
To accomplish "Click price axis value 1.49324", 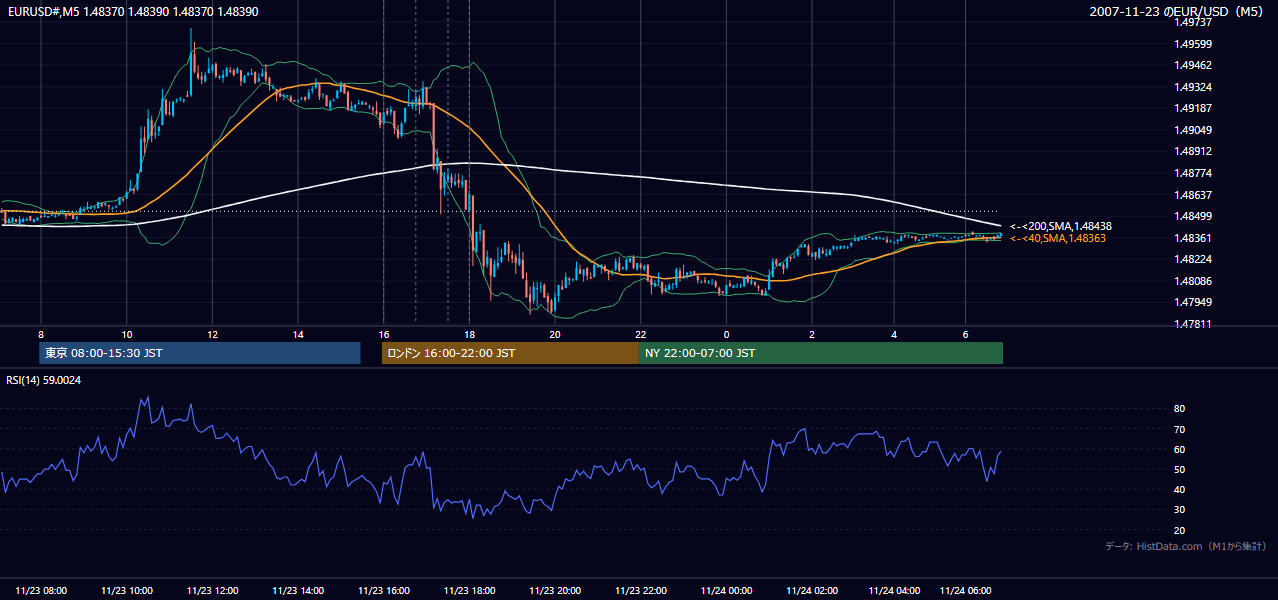I will pyautogui.click(x=1193, y=87).
